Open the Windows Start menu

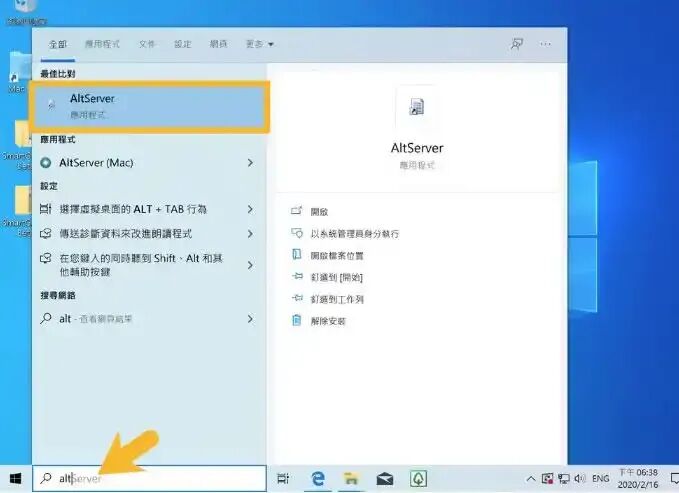[x=16, y=478]
